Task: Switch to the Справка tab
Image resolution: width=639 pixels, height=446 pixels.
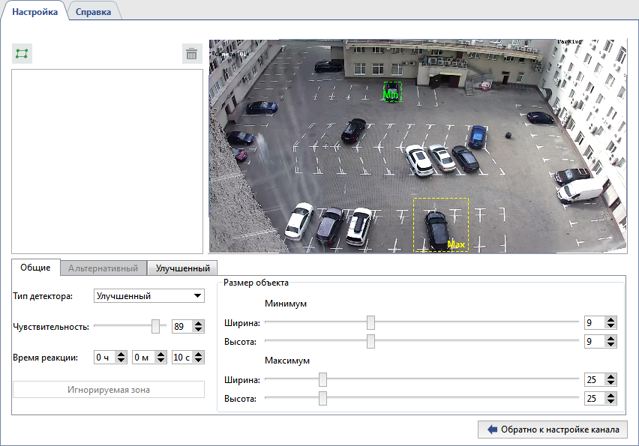Action: pos(93,12)
